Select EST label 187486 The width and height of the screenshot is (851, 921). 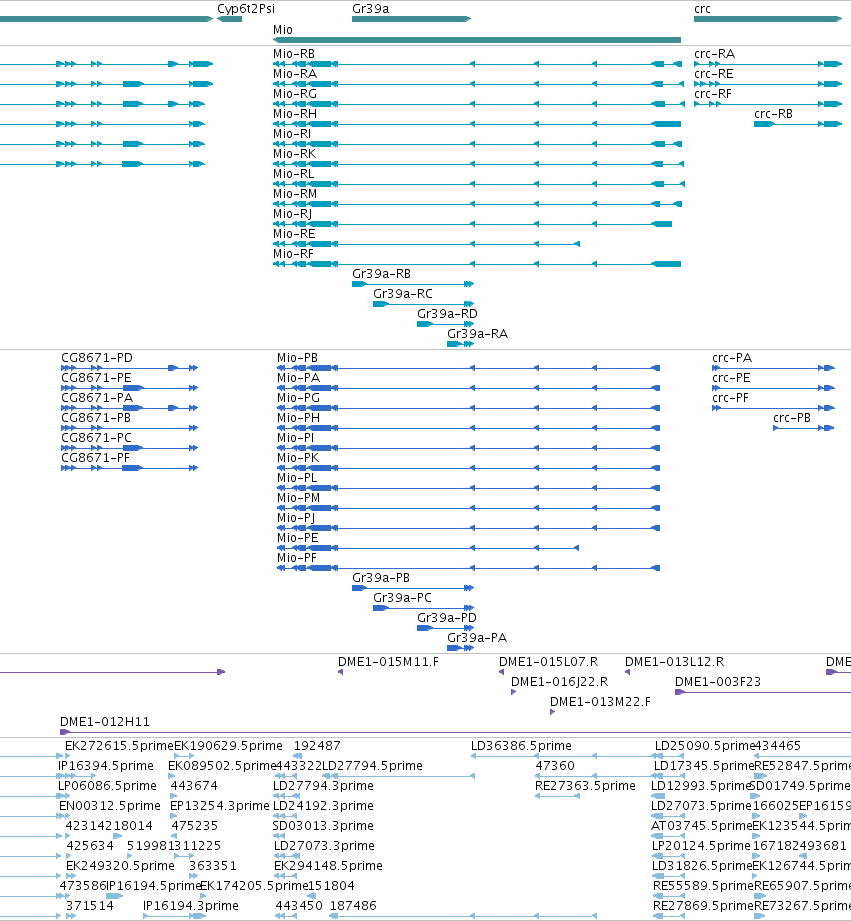tap(353, 906)
